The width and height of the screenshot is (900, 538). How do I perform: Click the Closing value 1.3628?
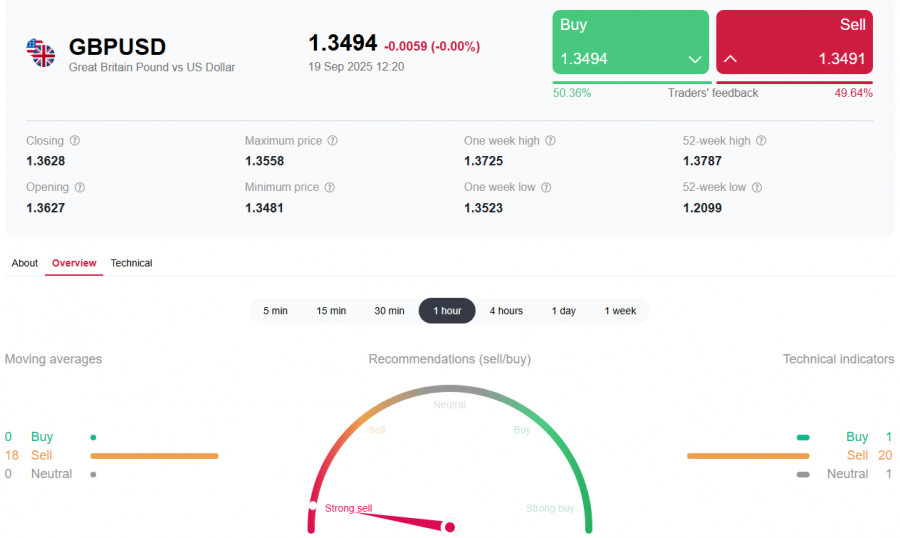[x=45, y=161]
